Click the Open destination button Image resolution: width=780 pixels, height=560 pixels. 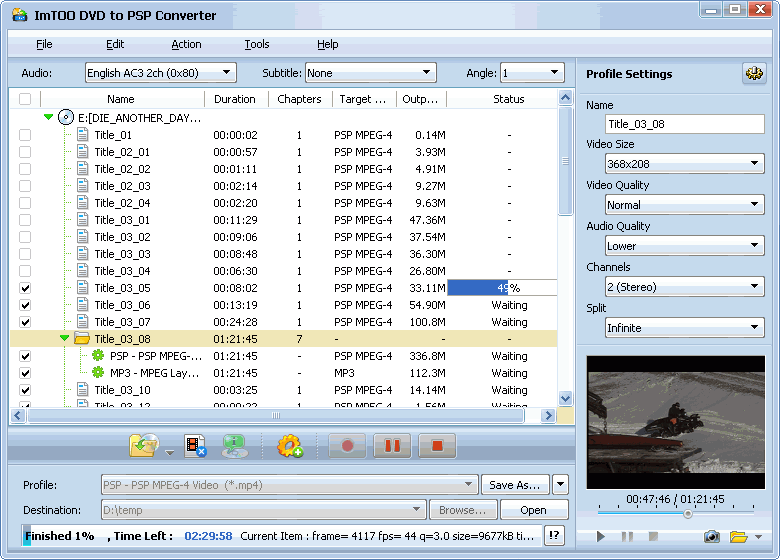533,510
